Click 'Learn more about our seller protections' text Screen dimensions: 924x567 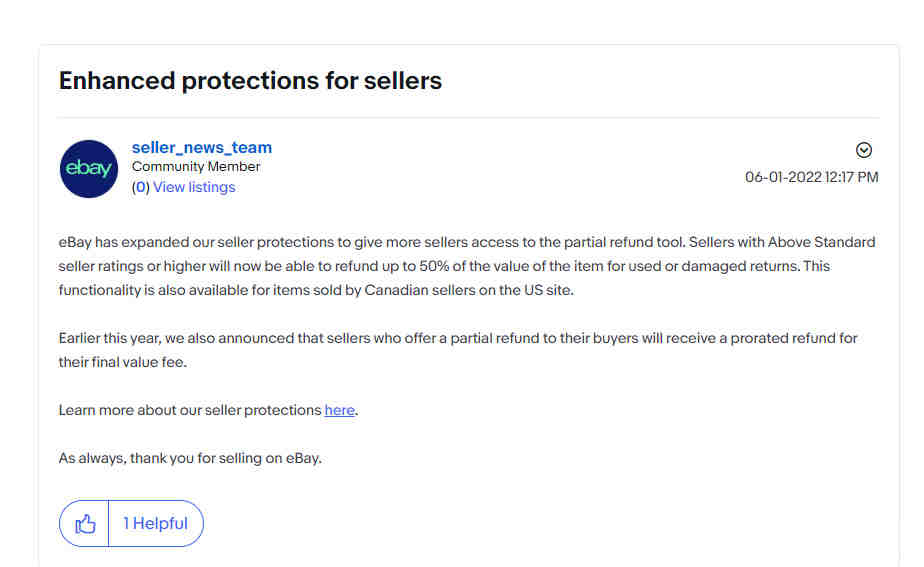tap(190, 410)
